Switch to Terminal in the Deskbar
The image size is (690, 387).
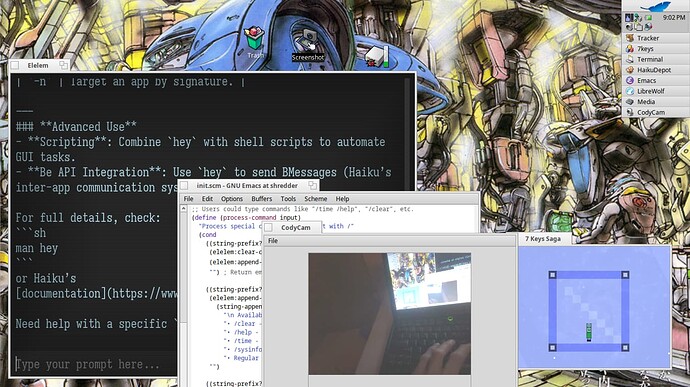tap(656, 59)
